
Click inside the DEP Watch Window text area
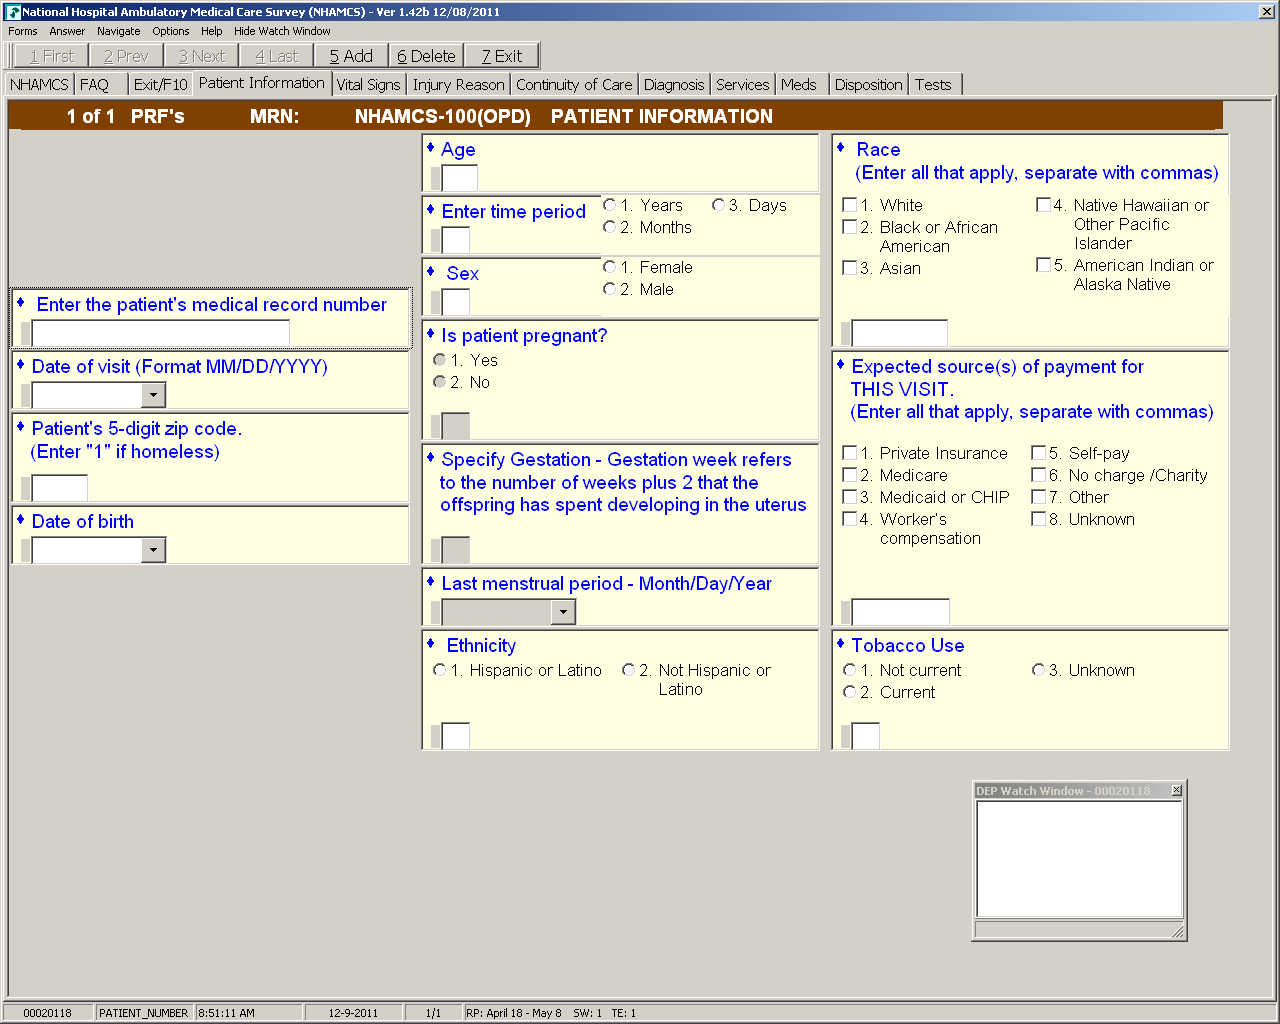click(x=1079, y=859)
